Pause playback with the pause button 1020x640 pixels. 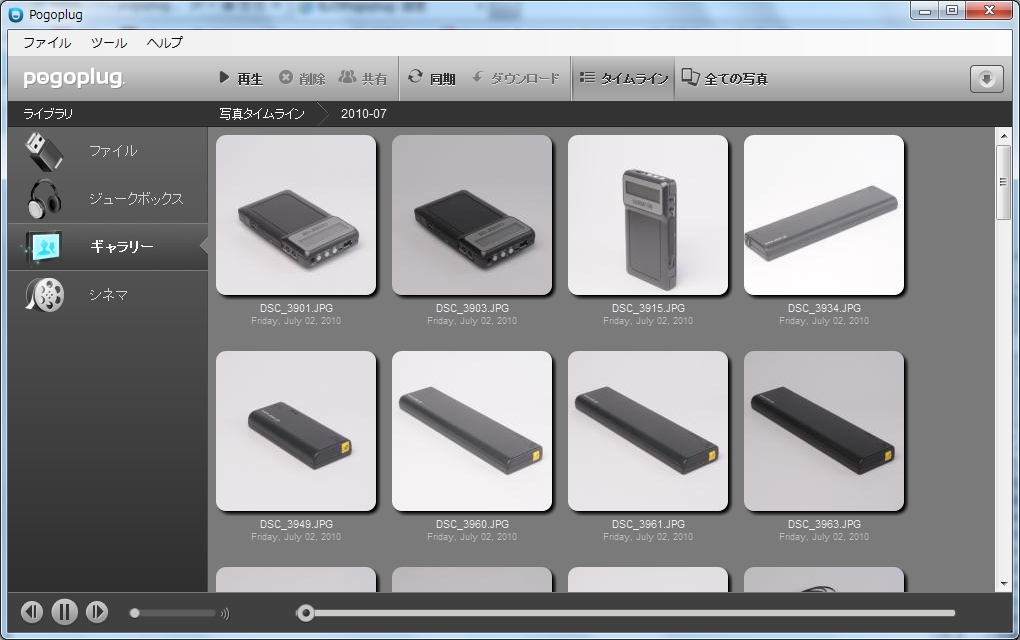click(x=64, y=612)
